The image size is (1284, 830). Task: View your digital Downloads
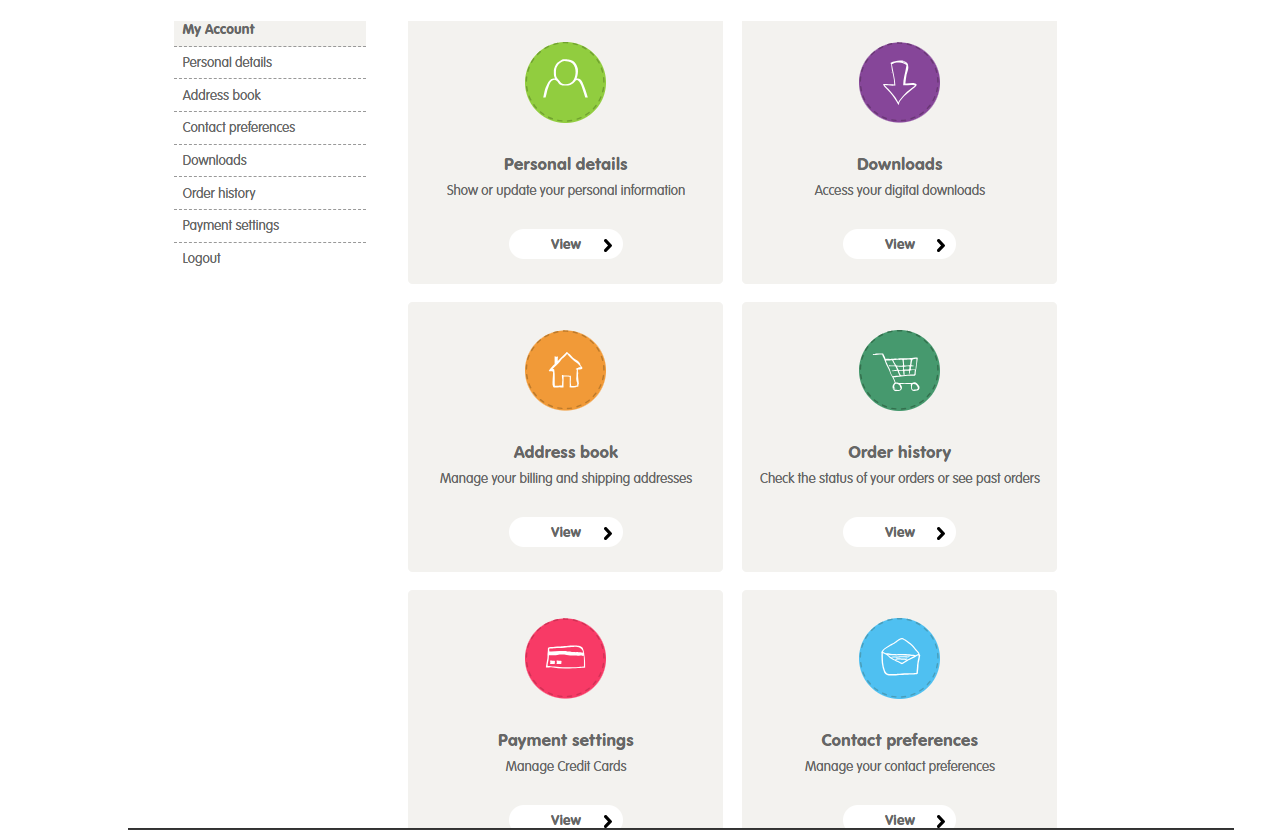click(899, 243)
